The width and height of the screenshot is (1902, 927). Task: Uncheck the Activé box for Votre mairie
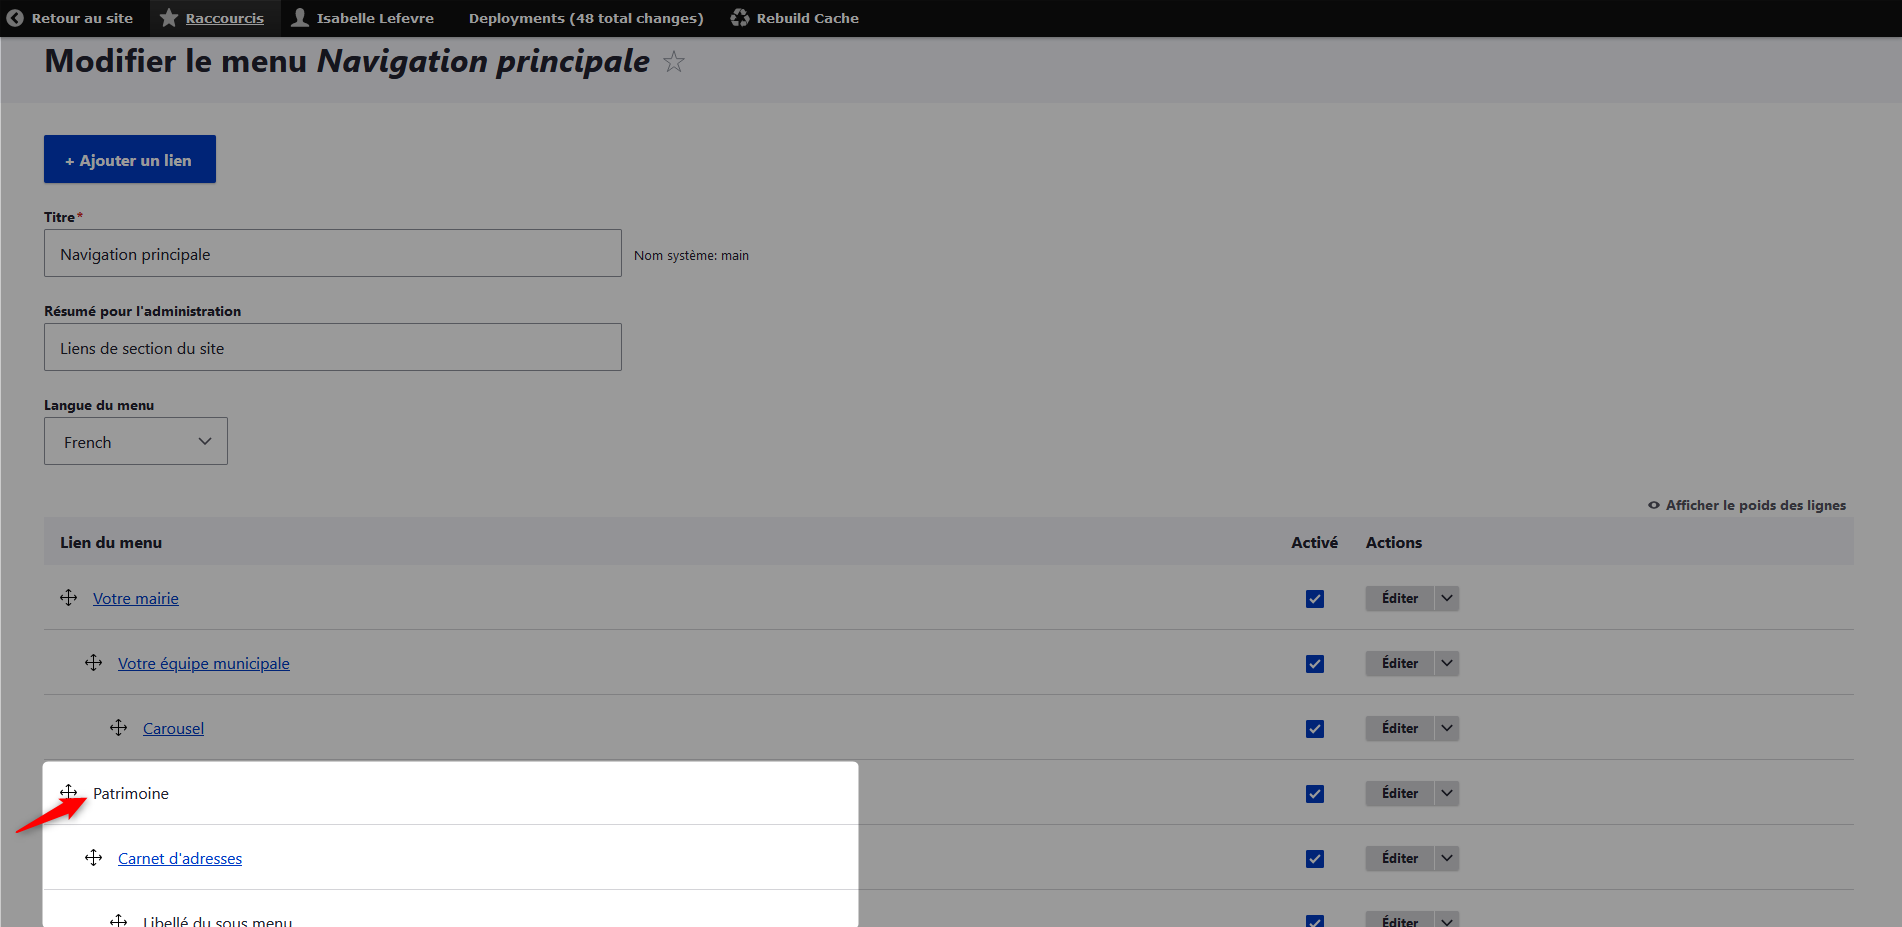tap(1315, 599)
